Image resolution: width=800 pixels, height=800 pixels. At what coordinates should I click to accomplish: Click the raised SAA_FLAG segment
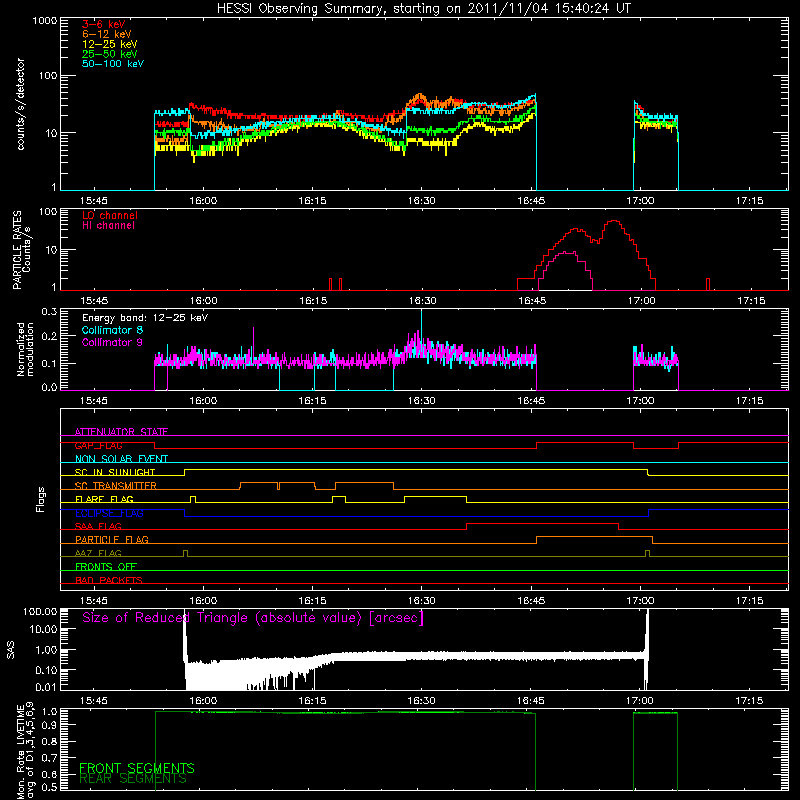click(542, 523)
